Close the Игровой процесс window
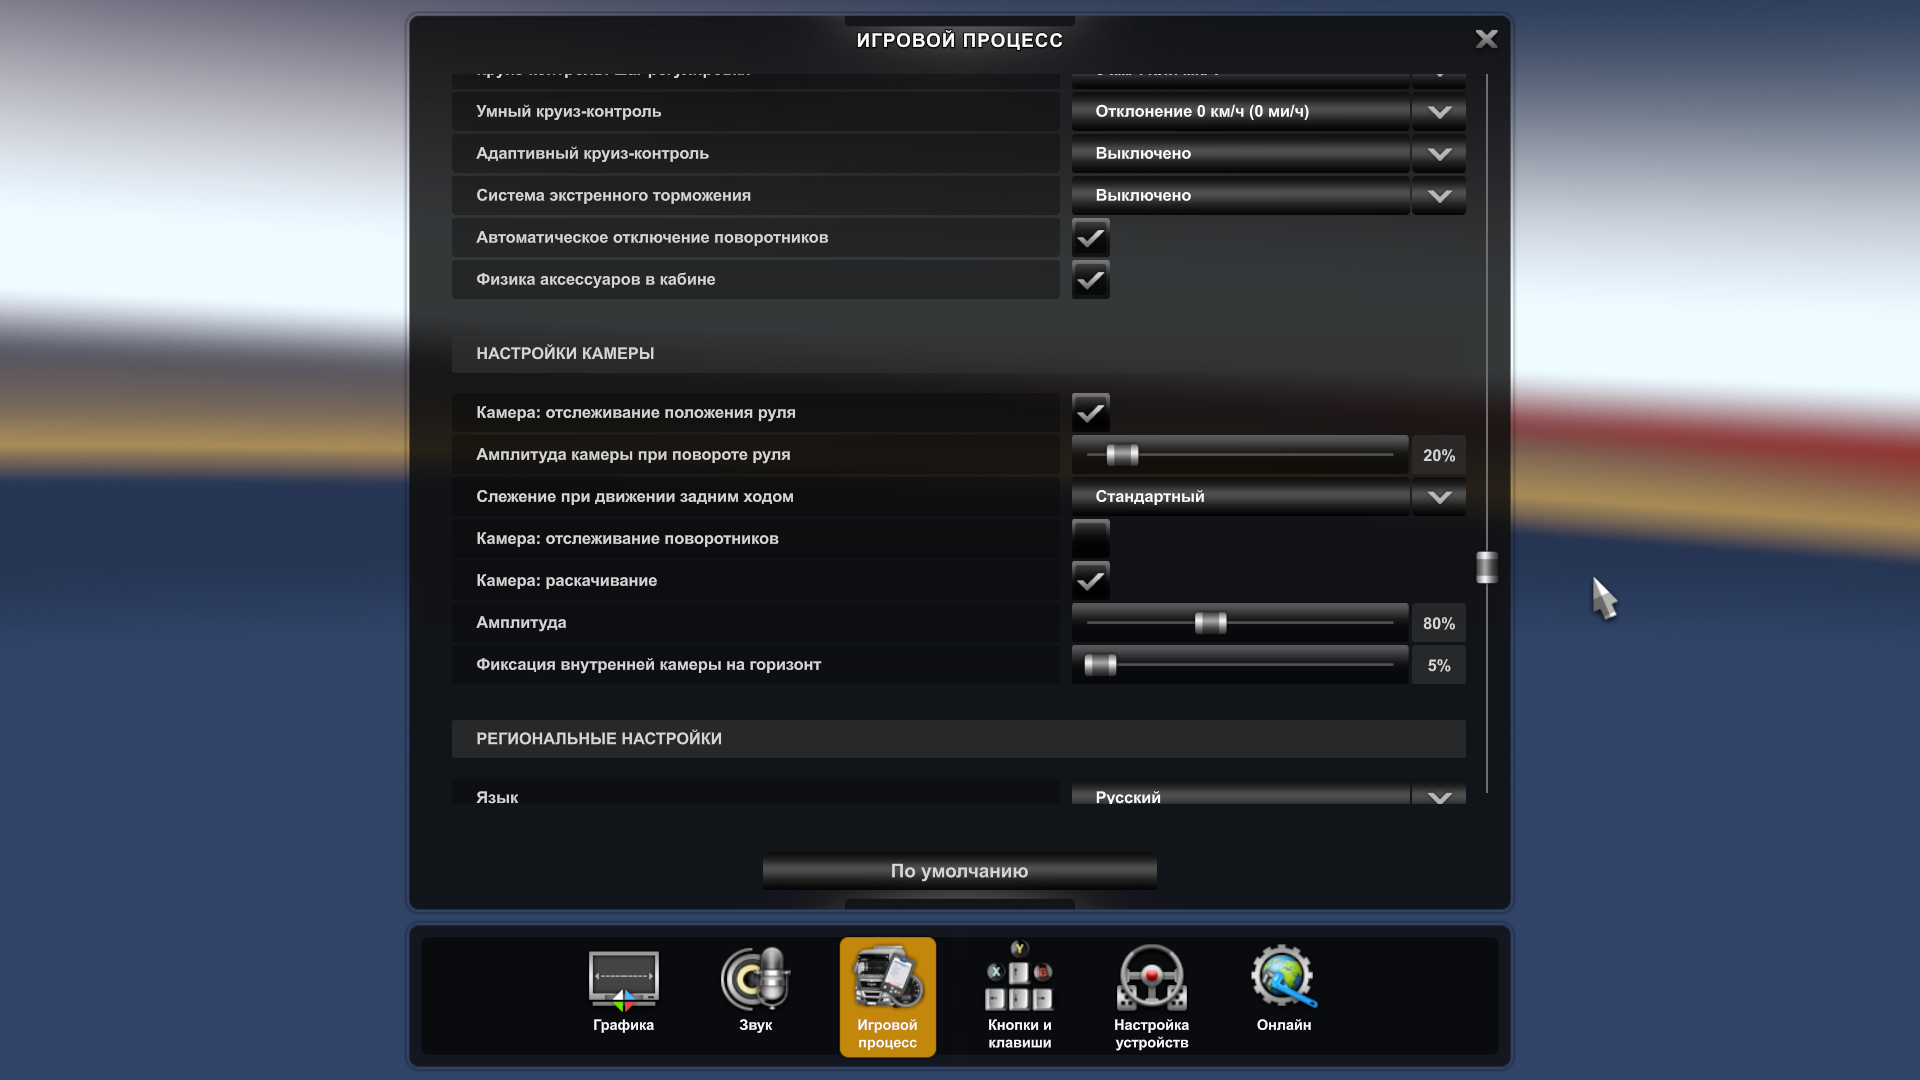This screenshot has width=1920, height=1080. click(1486, 39)
